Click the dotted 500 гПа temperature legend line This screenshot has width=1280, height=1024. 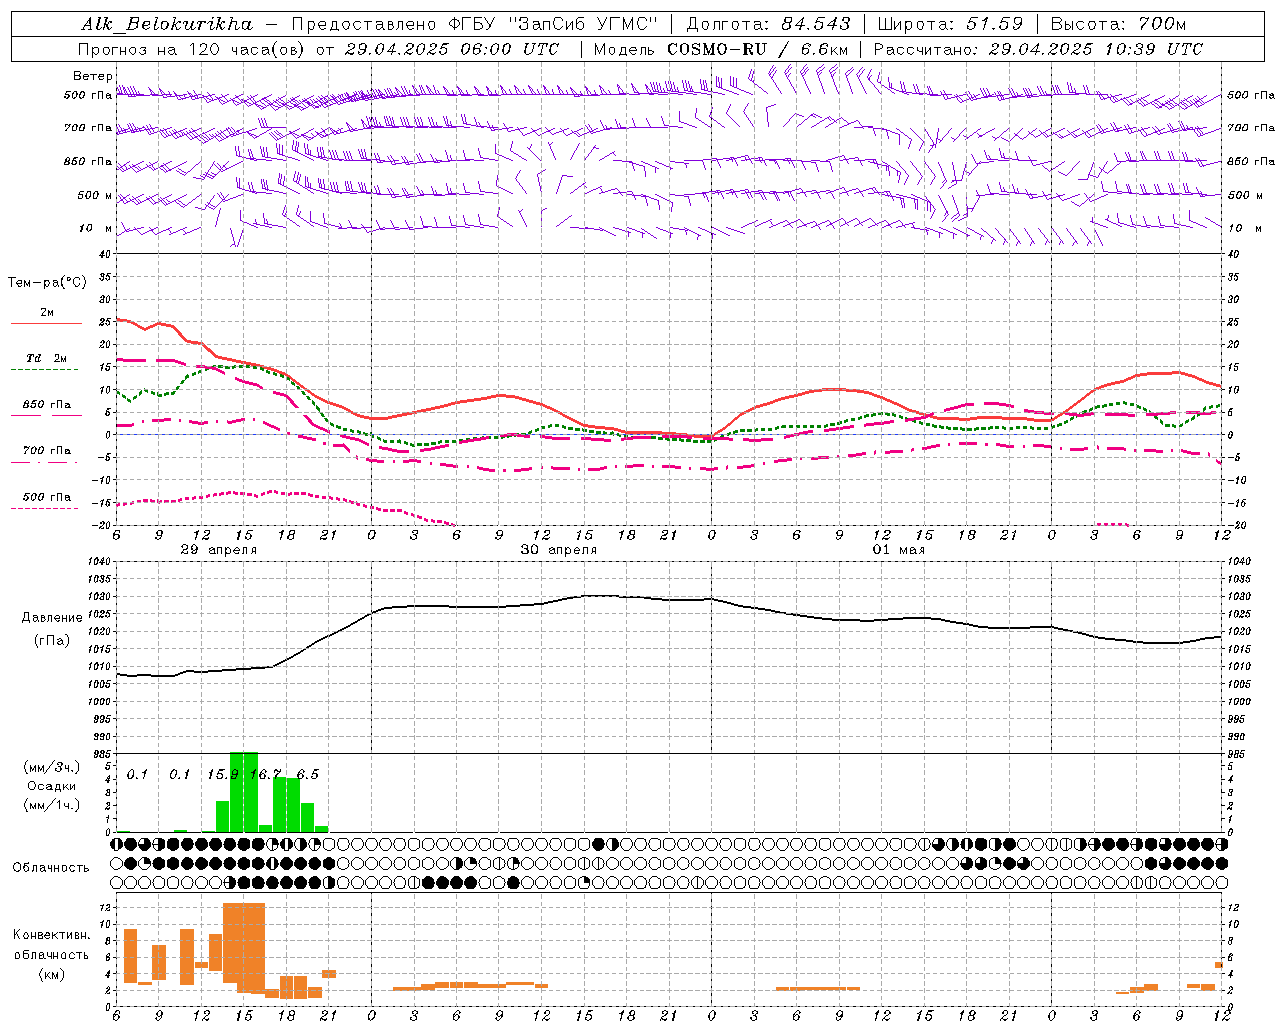pos(46,508)
